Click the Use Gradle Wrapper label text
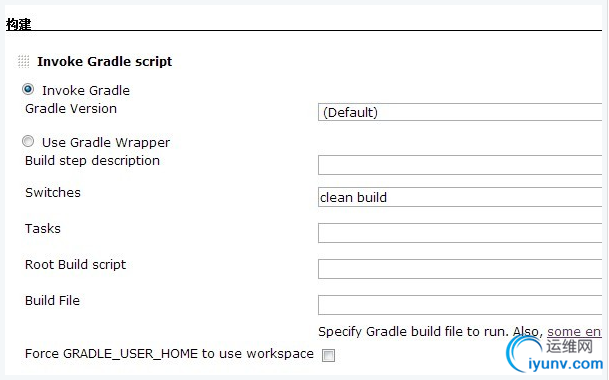 coord(106,143)
